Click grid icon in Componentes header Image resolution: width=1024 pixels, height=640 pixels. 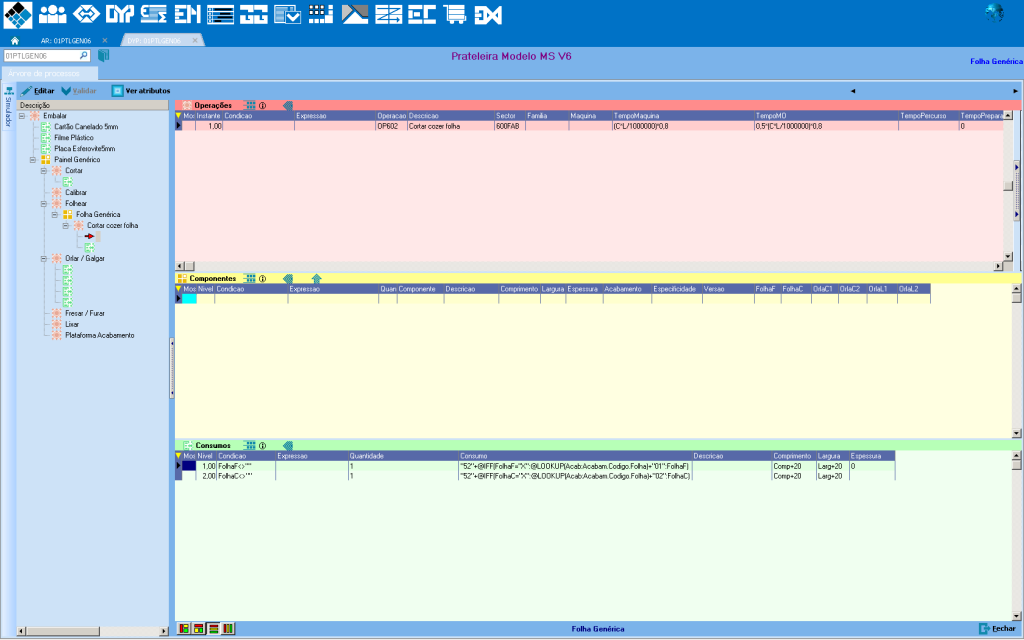[x=251, y=278]
